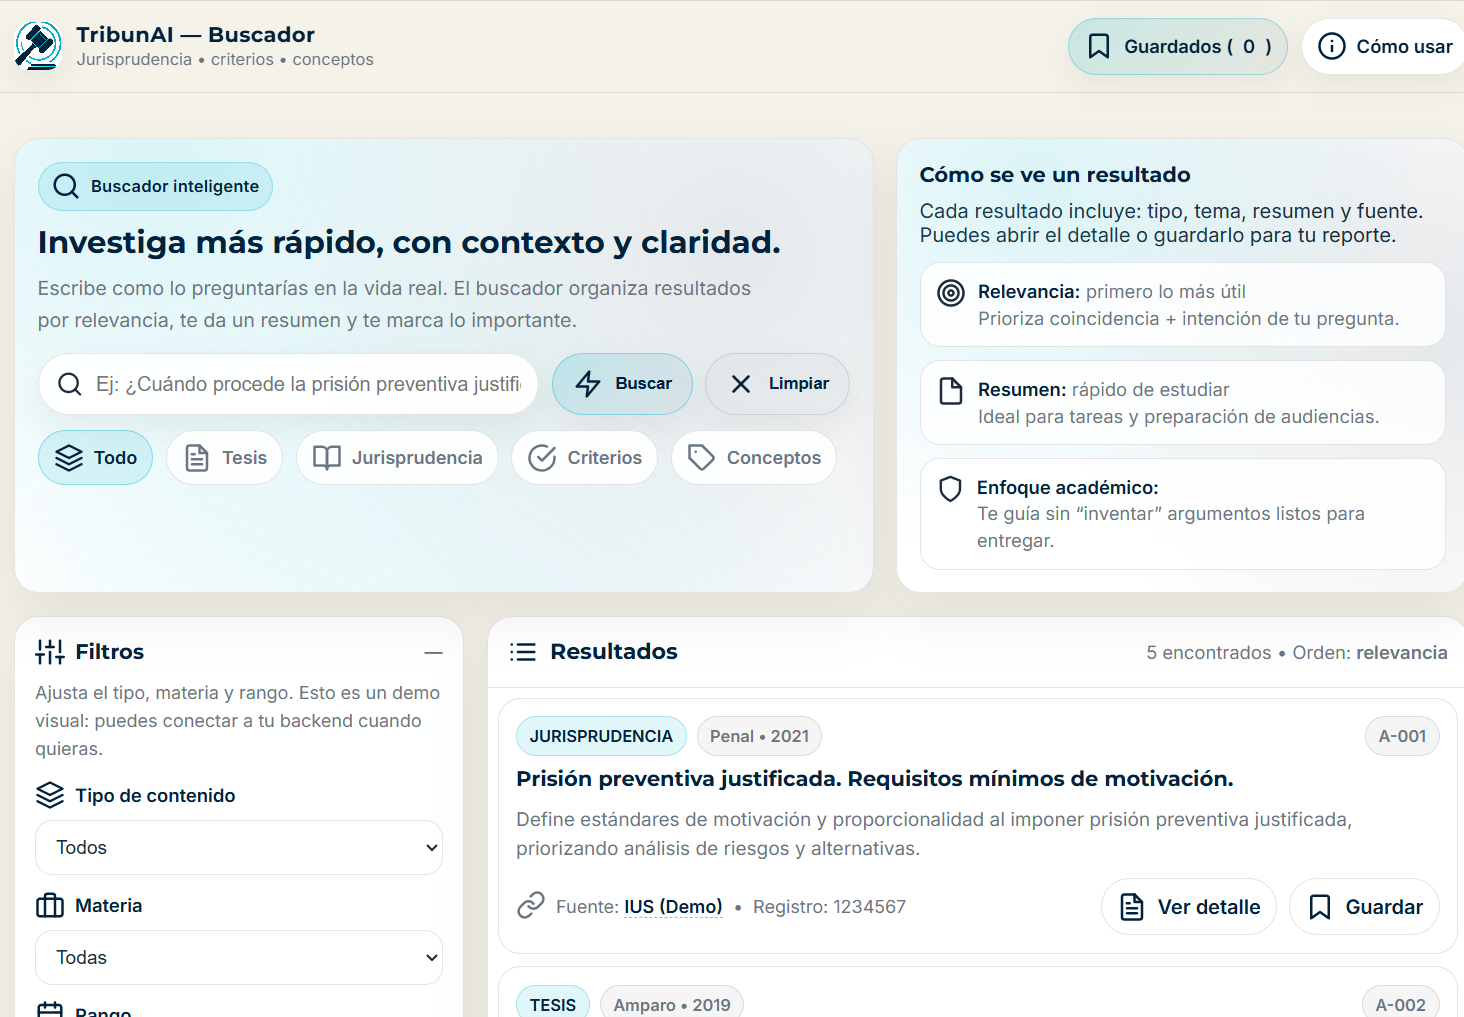Open the Cómo usar help
Image resolution: width=1464 pixels, height=1017 pixels.
(1385, 47)
